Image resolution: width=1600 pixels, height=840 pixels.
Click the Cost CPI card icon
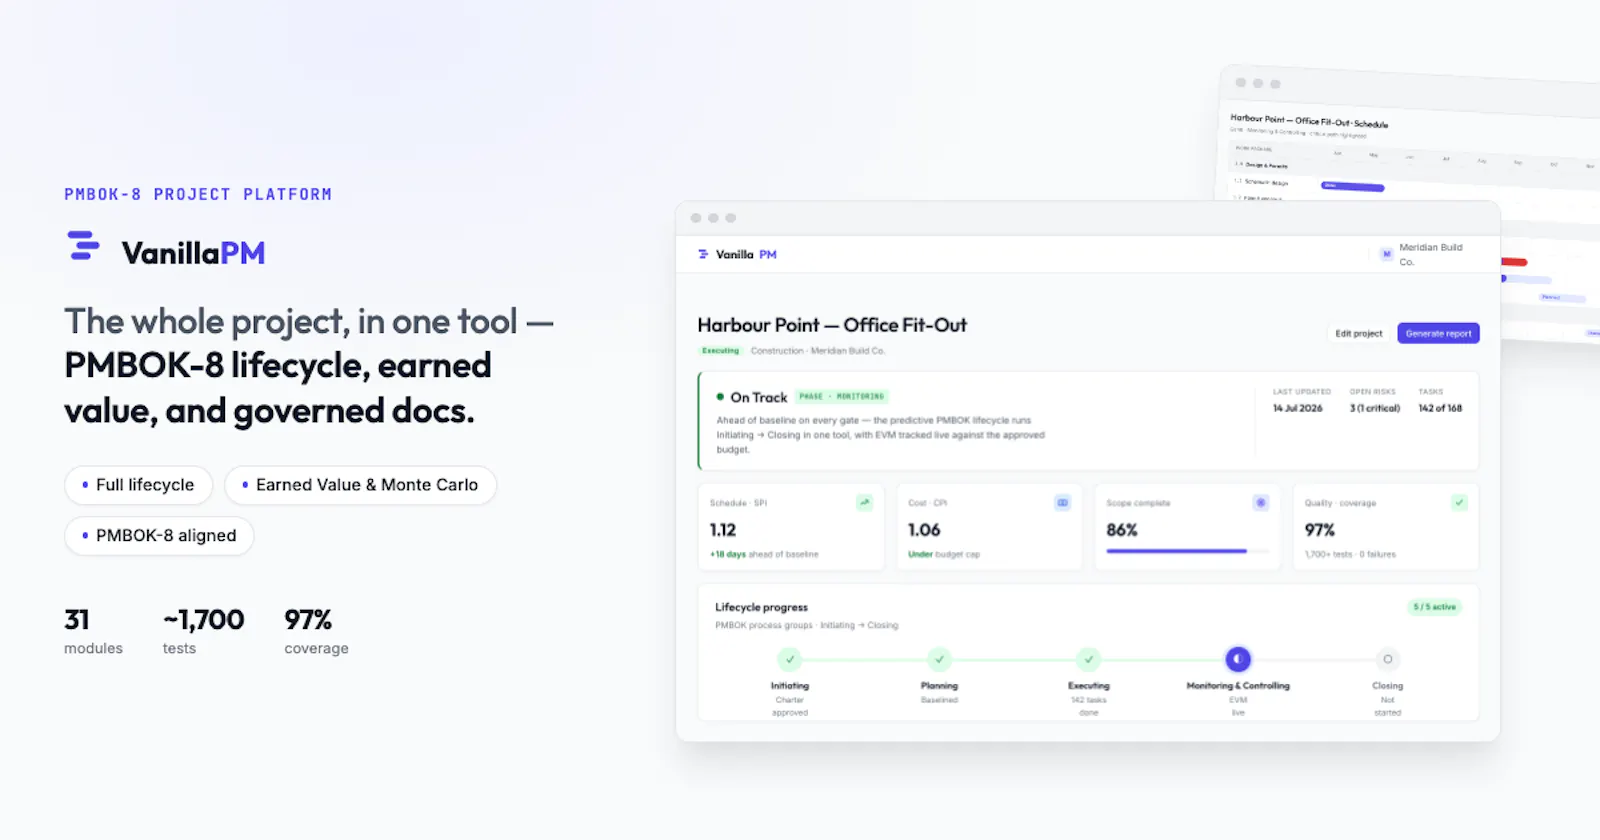(1062, 502)
